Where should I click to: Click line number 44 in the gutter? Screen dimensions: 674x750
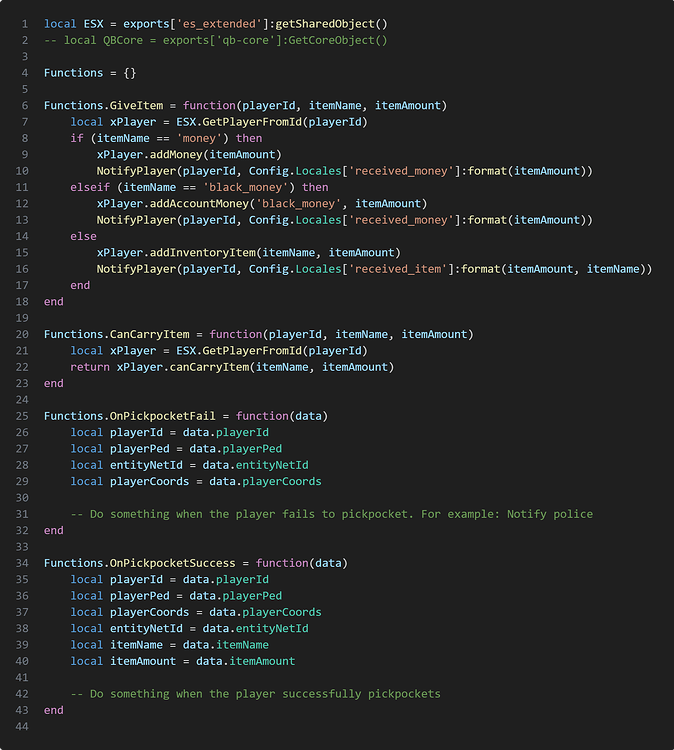coord(22,727)
